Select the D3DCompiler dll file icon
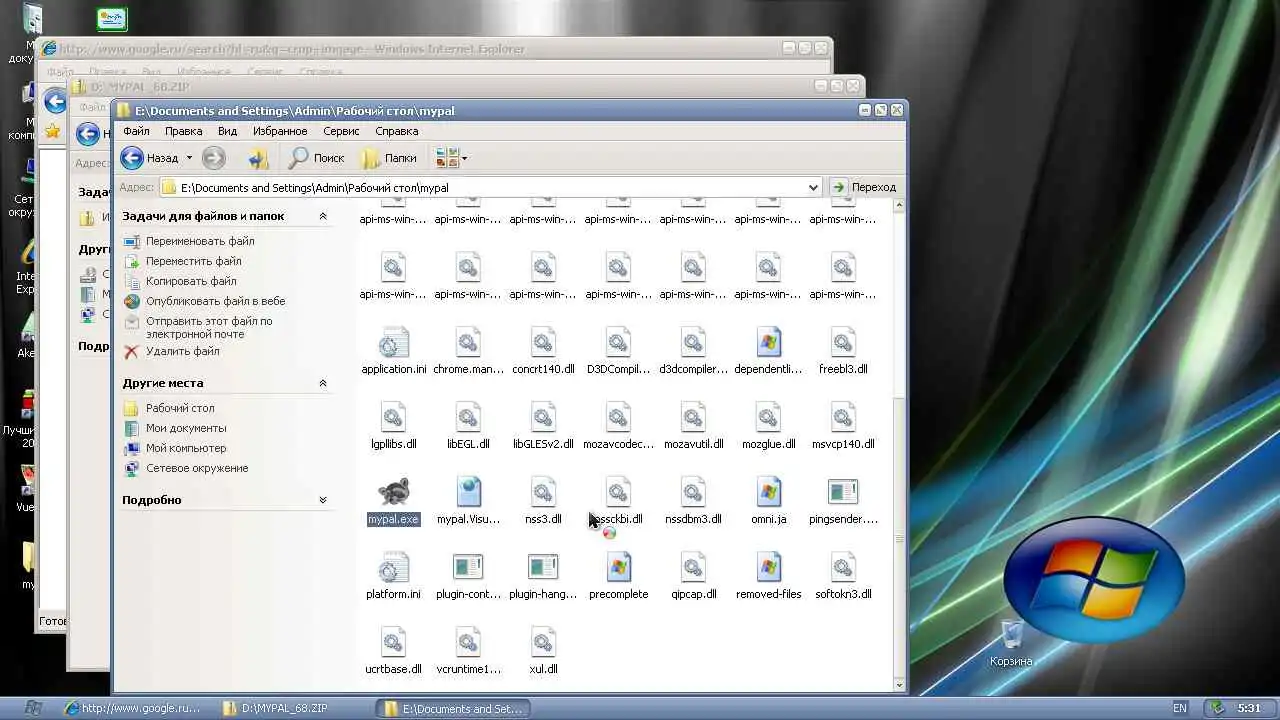The image size is (1280, 720). 618,341
